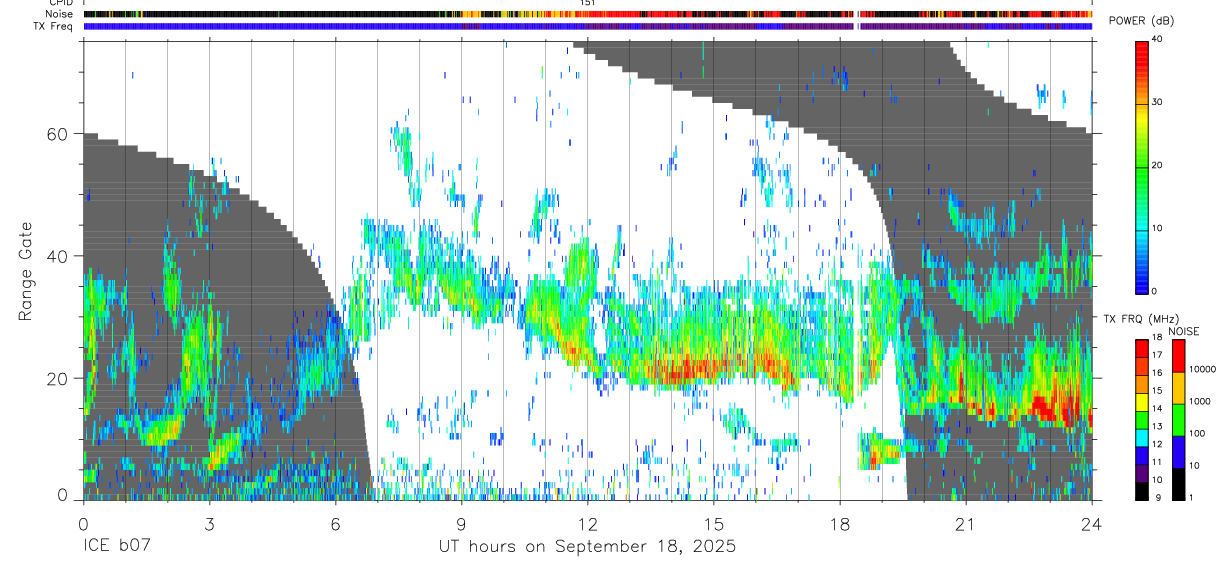Click the red swatch in the NOISE legend
Screen dimensions: 1228x567
pos(1177,356)
